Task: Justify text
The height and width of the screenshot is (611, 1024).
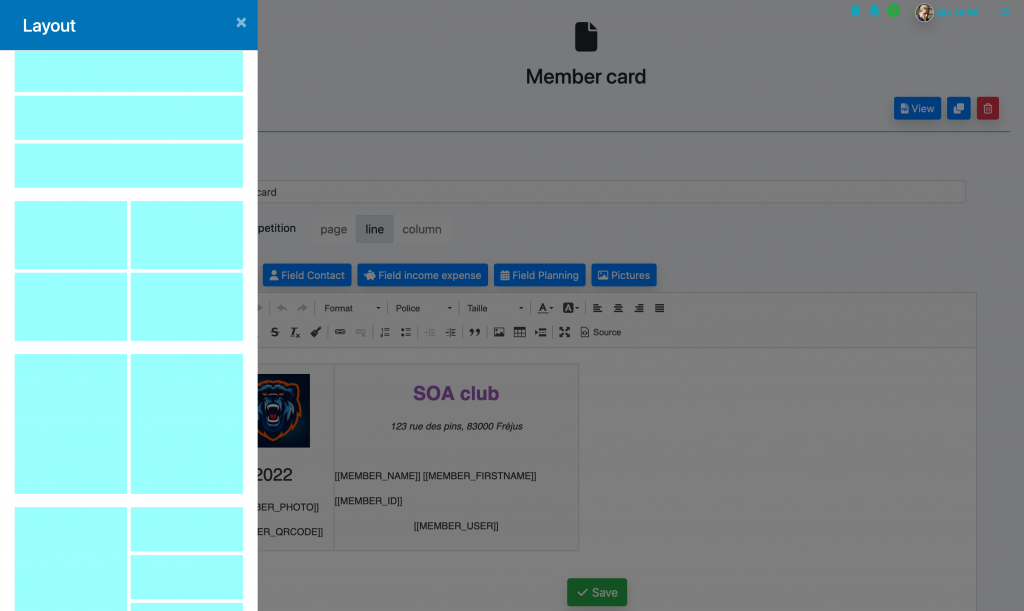Action: click(660, 308)
